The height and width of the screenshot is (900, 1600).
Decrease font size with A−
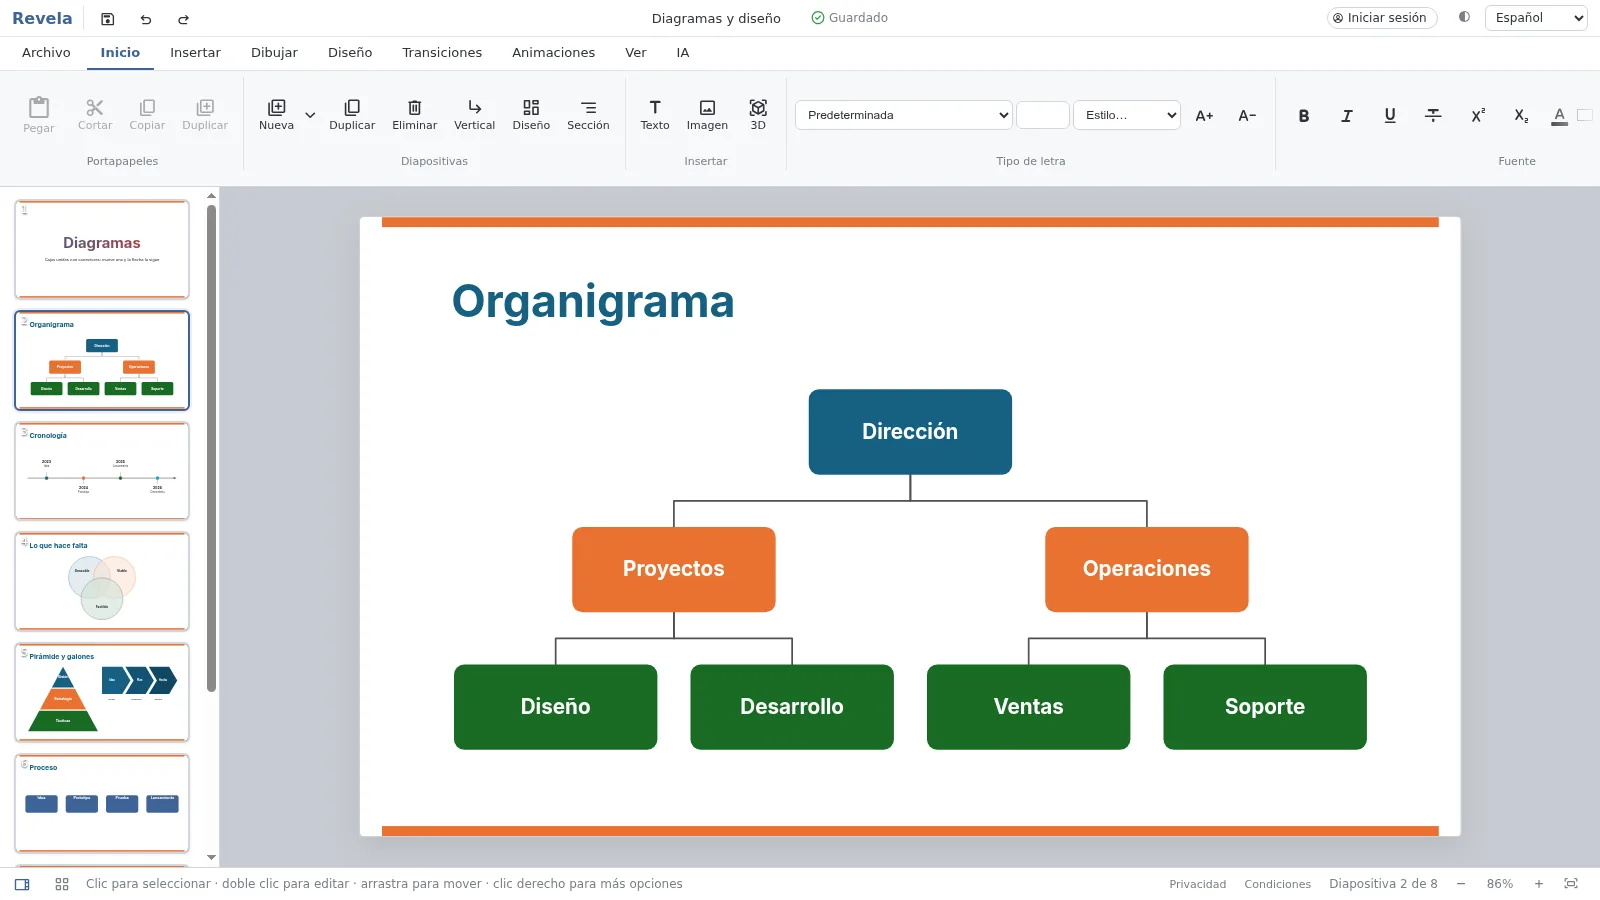tap(1247, 116)
